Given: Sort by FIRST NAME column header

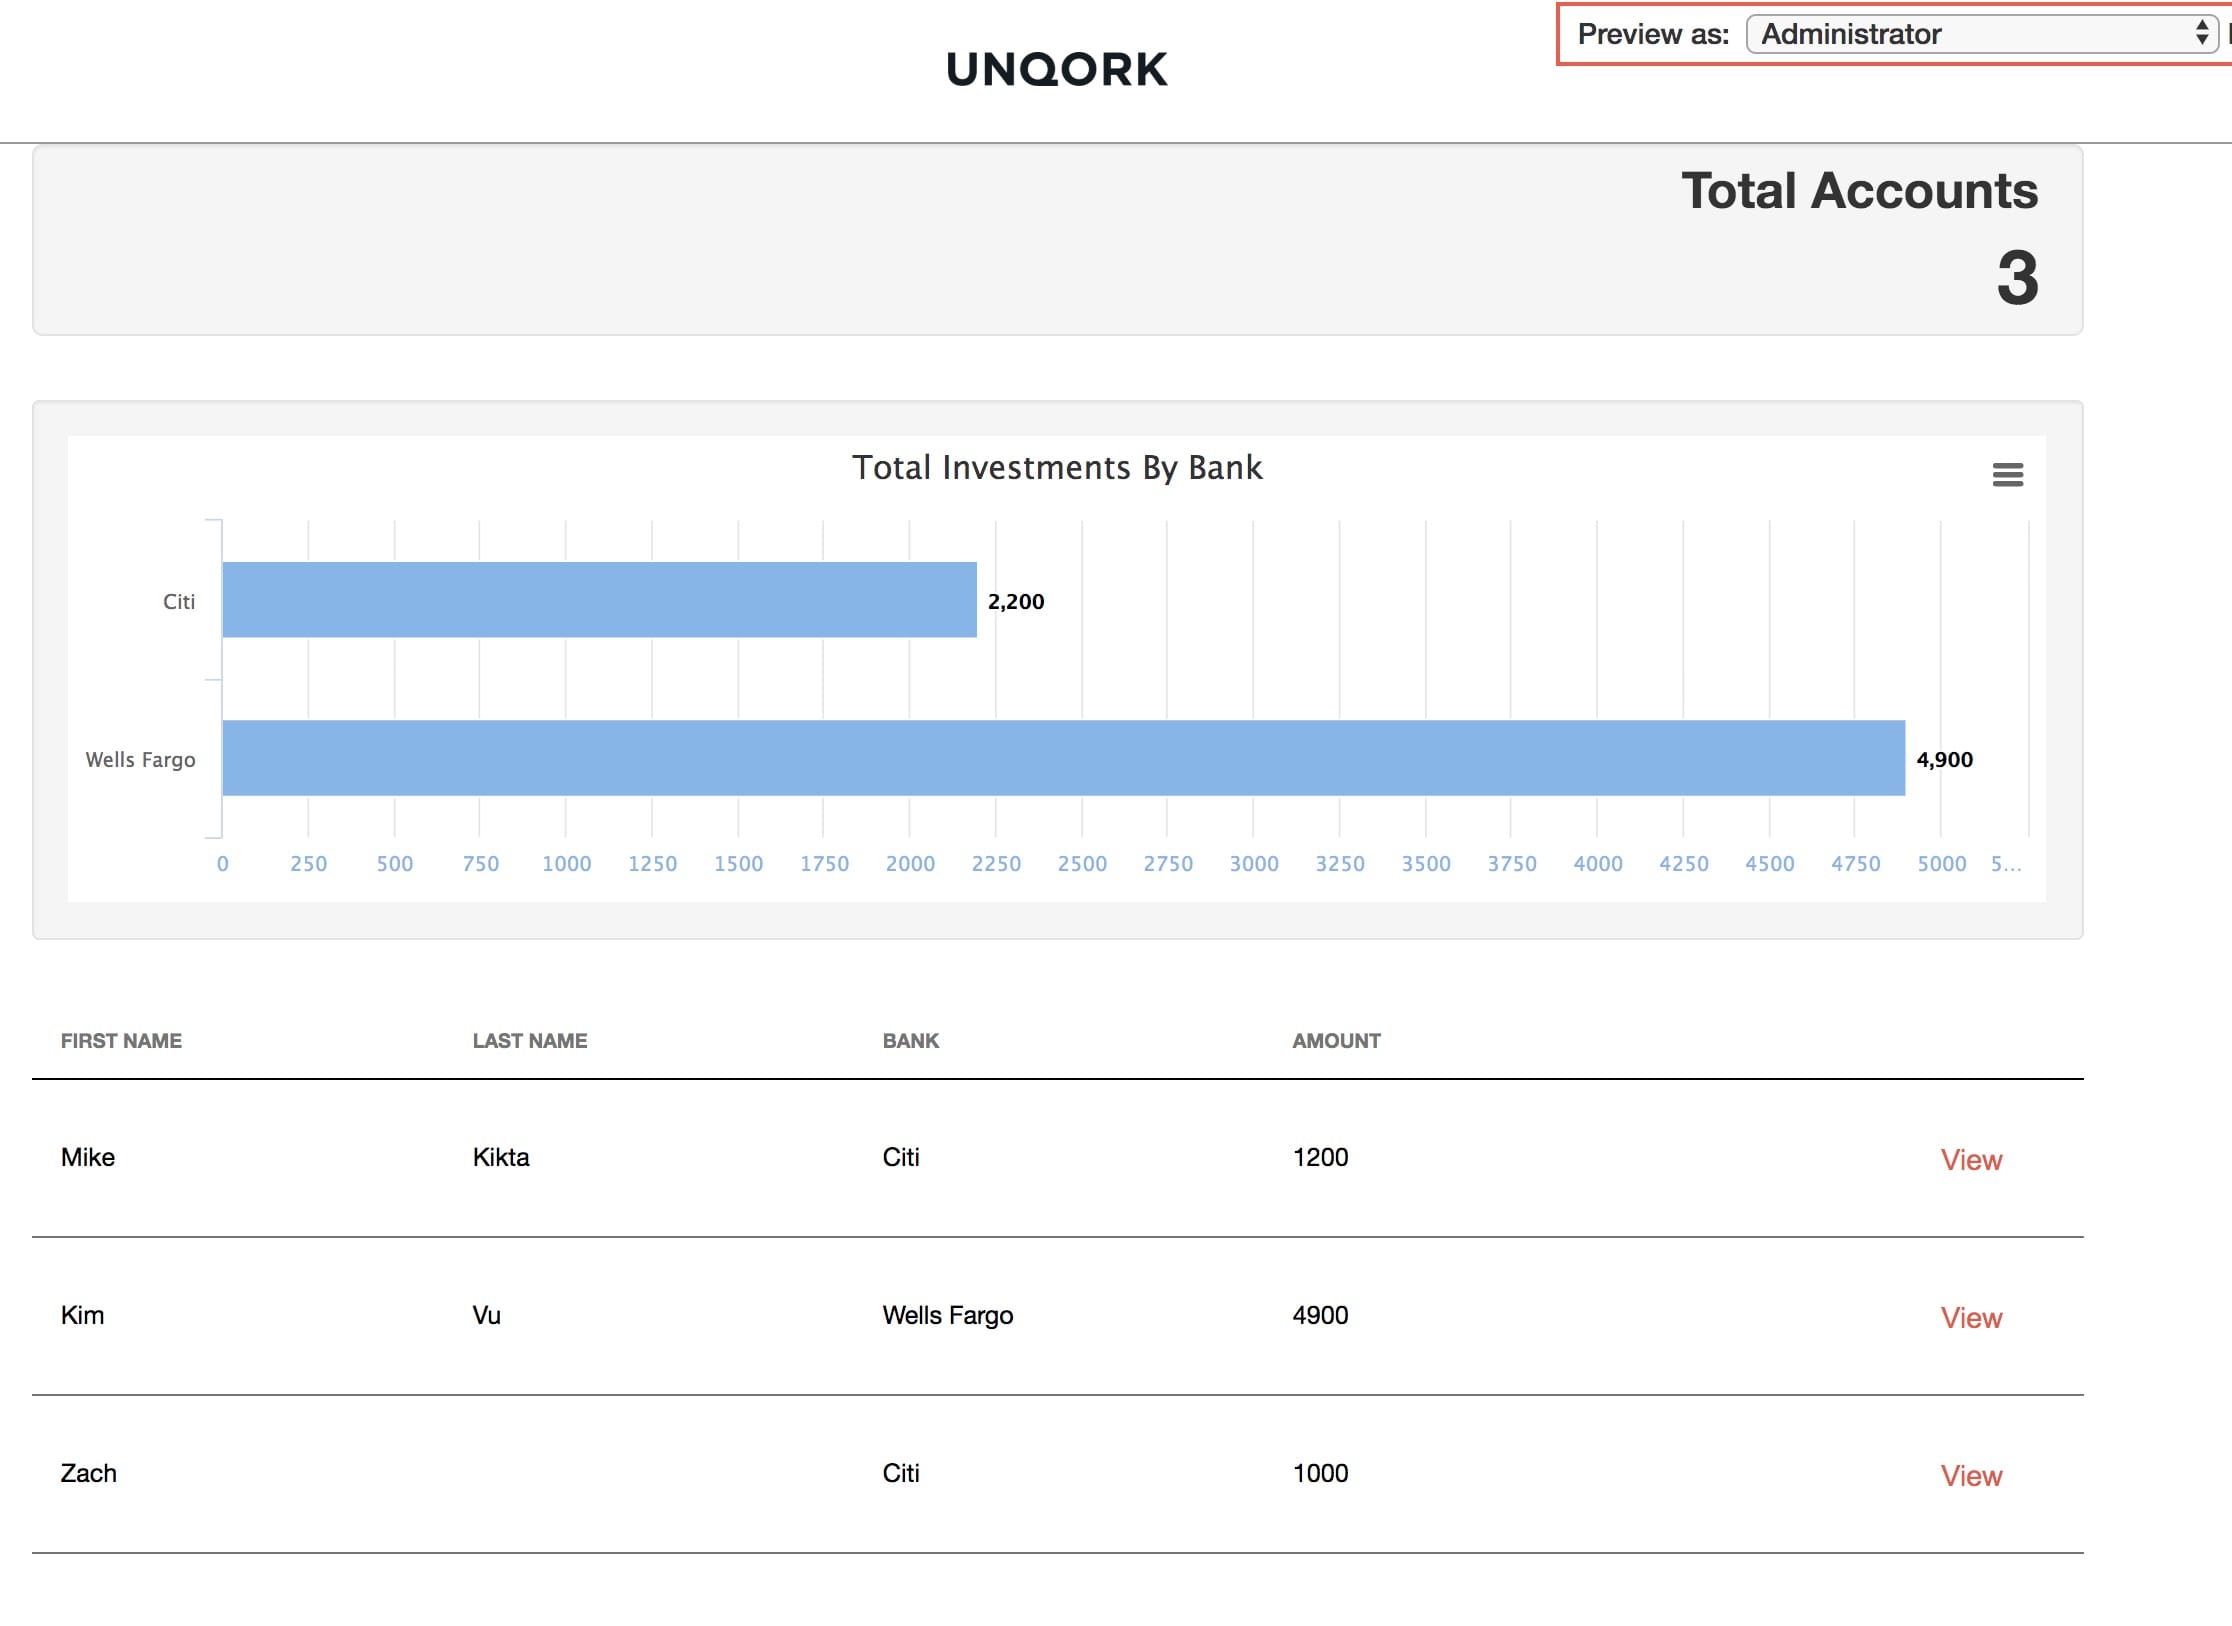Looking at the screenshot, I should (121, 1041).
